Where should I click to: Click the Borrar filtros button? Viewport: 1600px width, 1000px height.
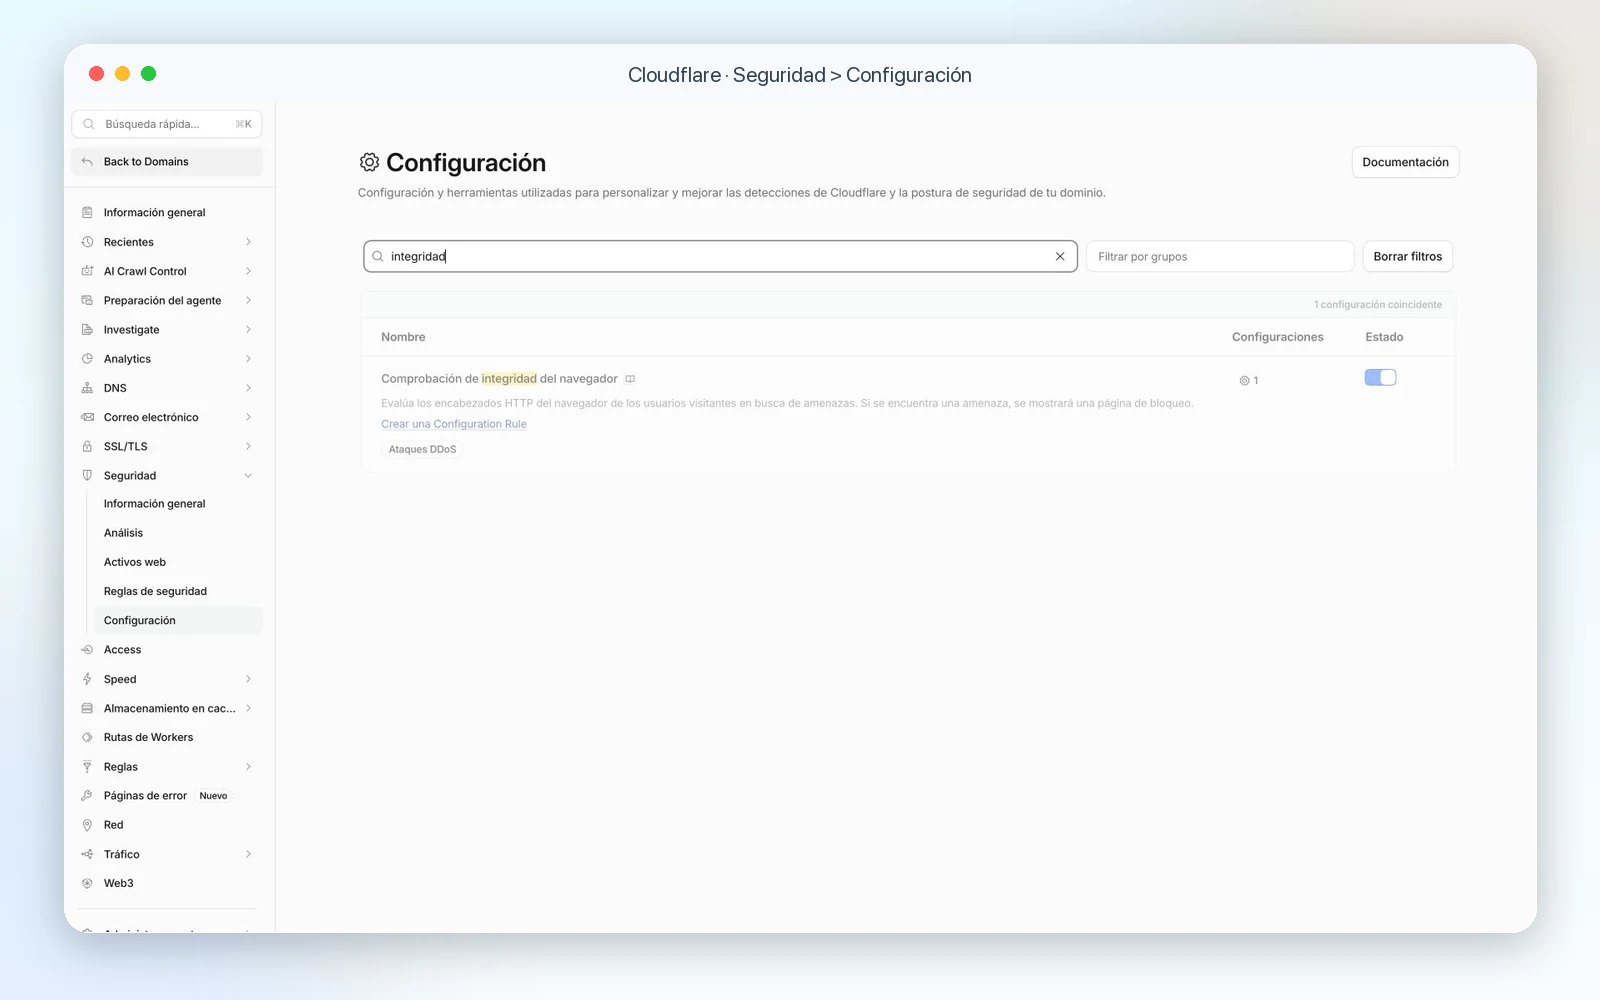1407,256
